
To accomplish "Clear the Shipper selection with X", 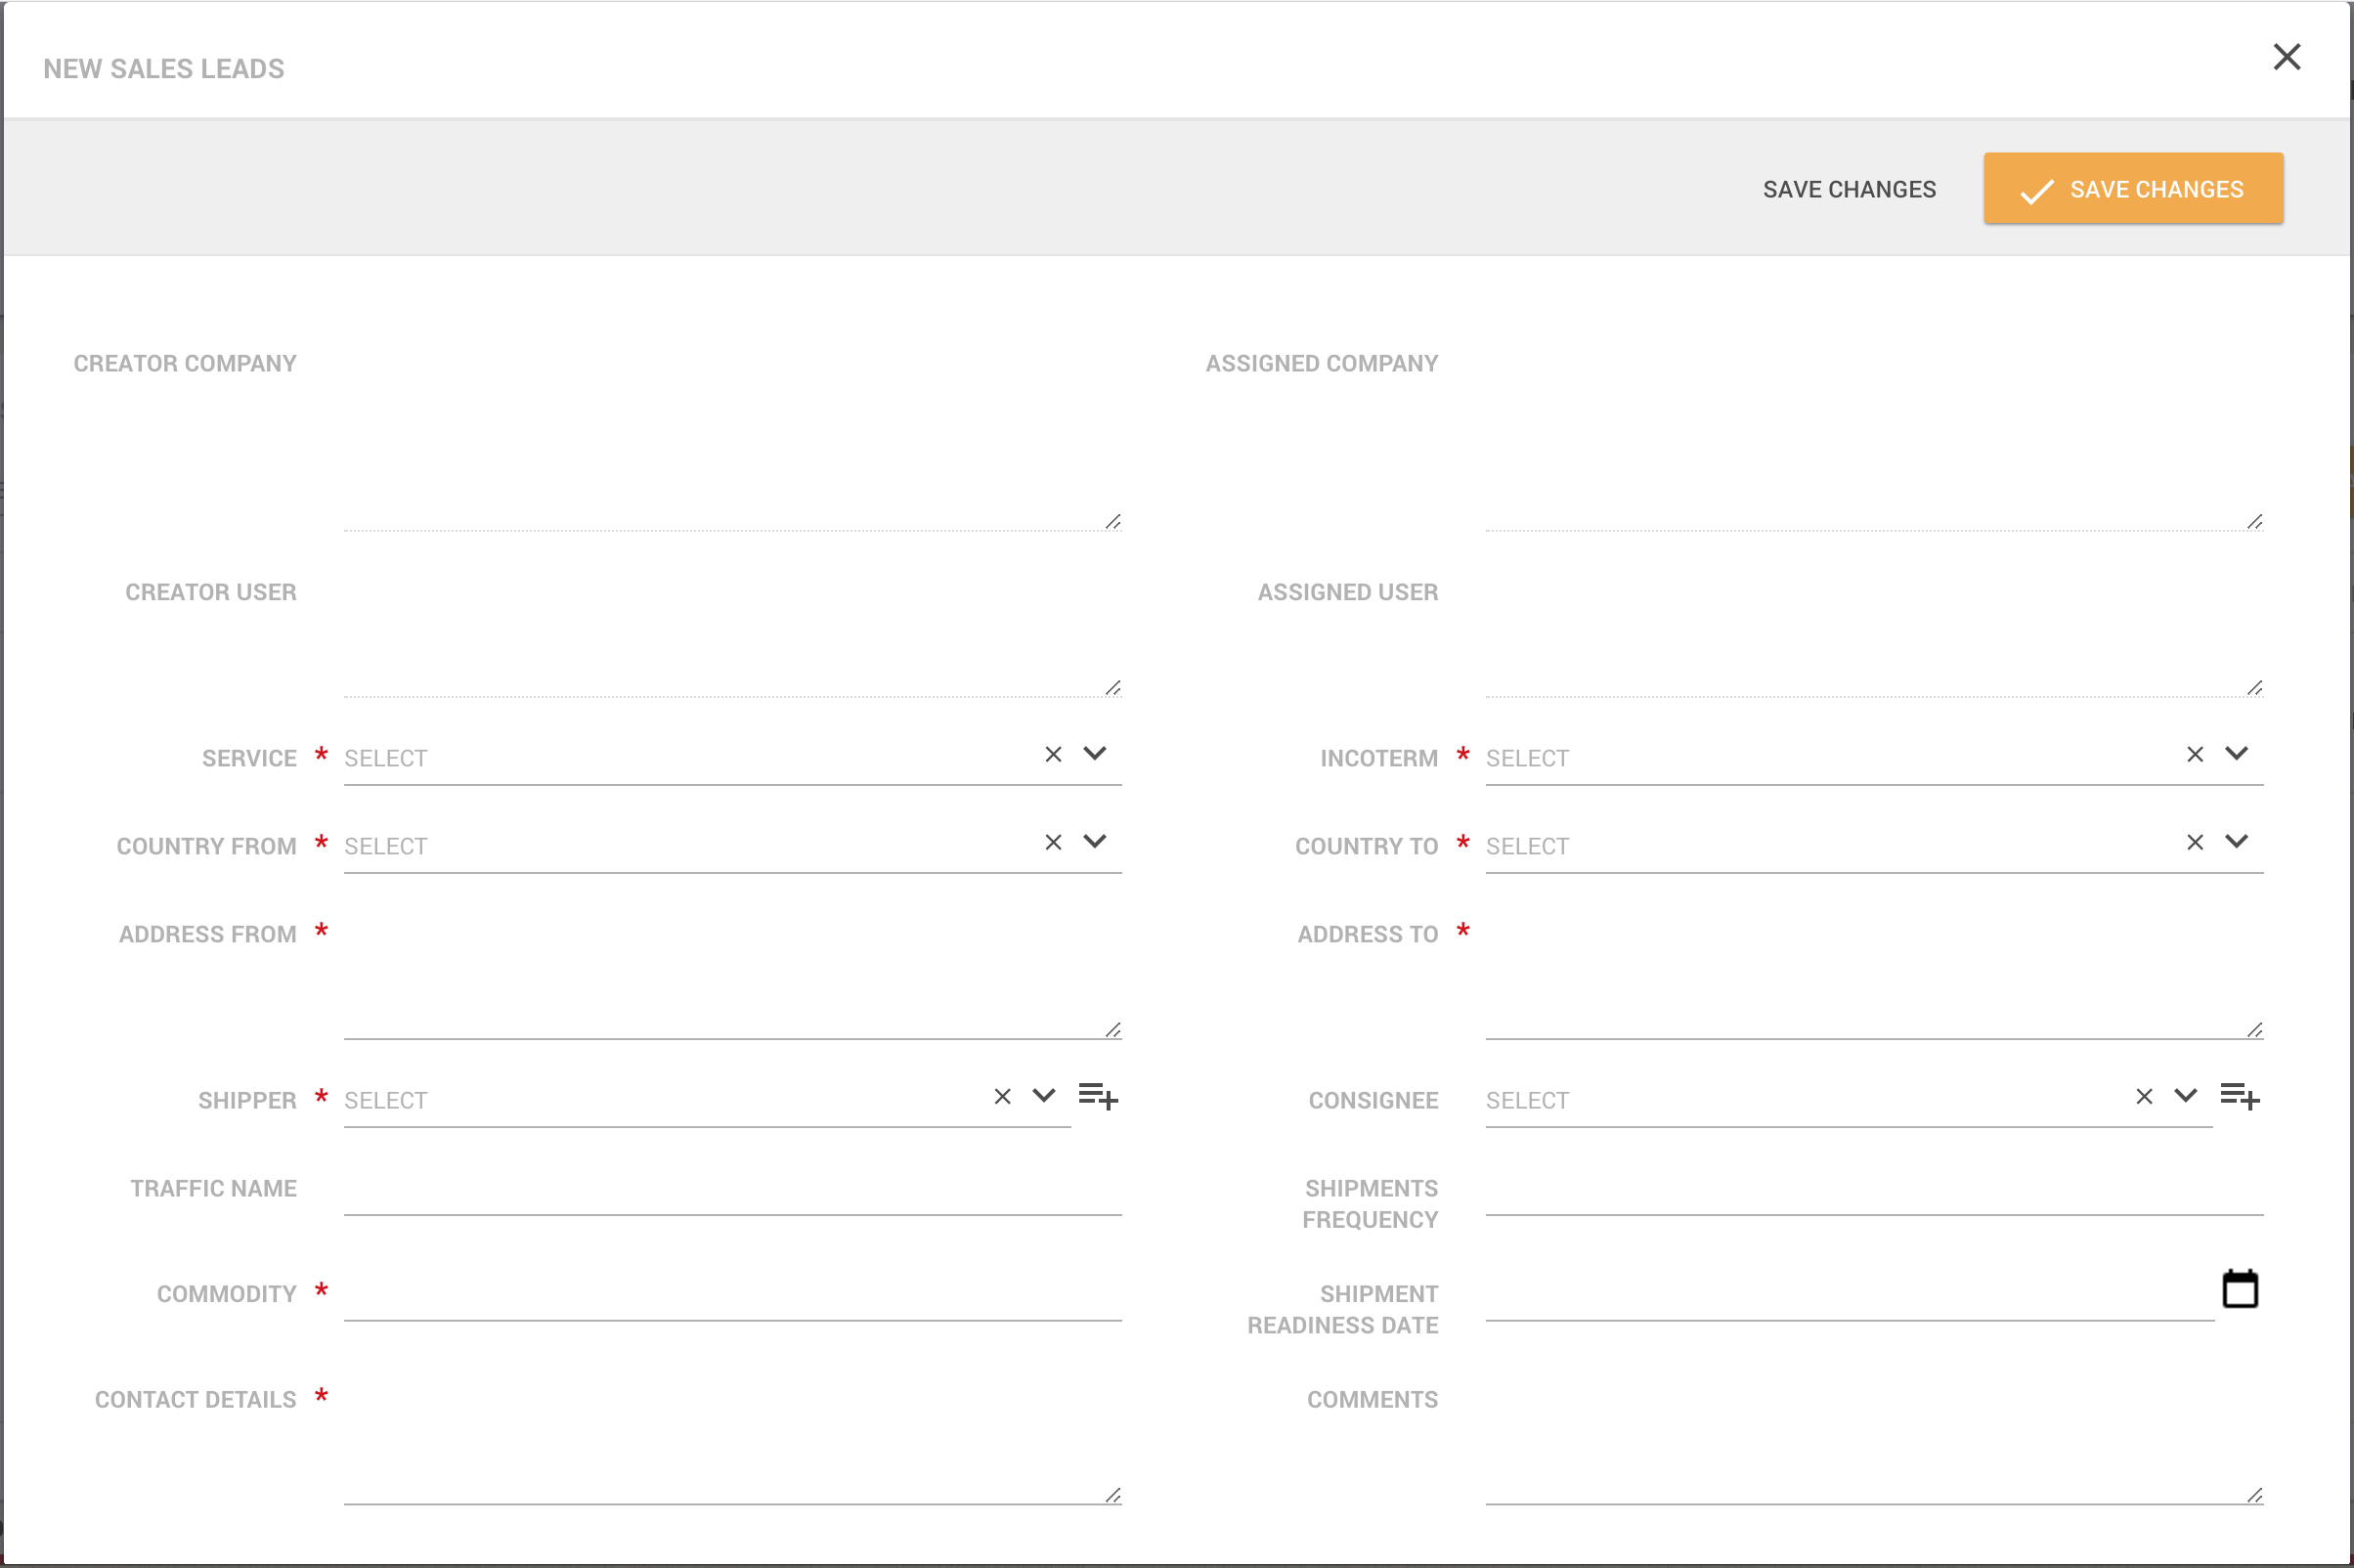I will tap(1002, 1097).
